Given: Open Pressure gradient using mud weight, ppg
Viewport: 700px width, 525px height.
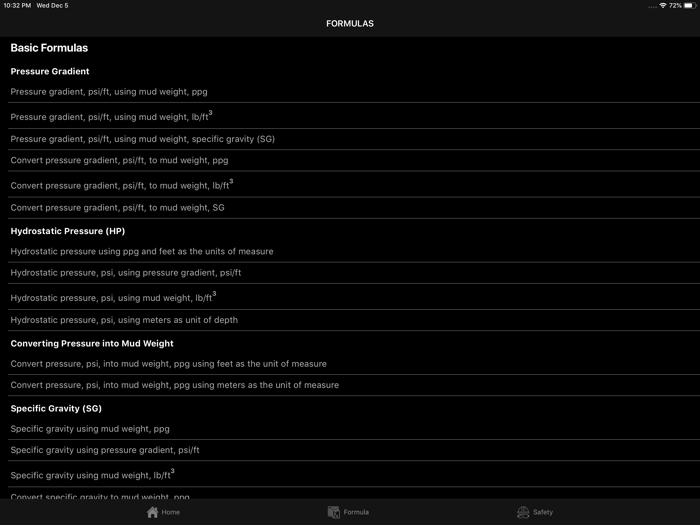Looking at the screenshot, I should click(109, 92).
